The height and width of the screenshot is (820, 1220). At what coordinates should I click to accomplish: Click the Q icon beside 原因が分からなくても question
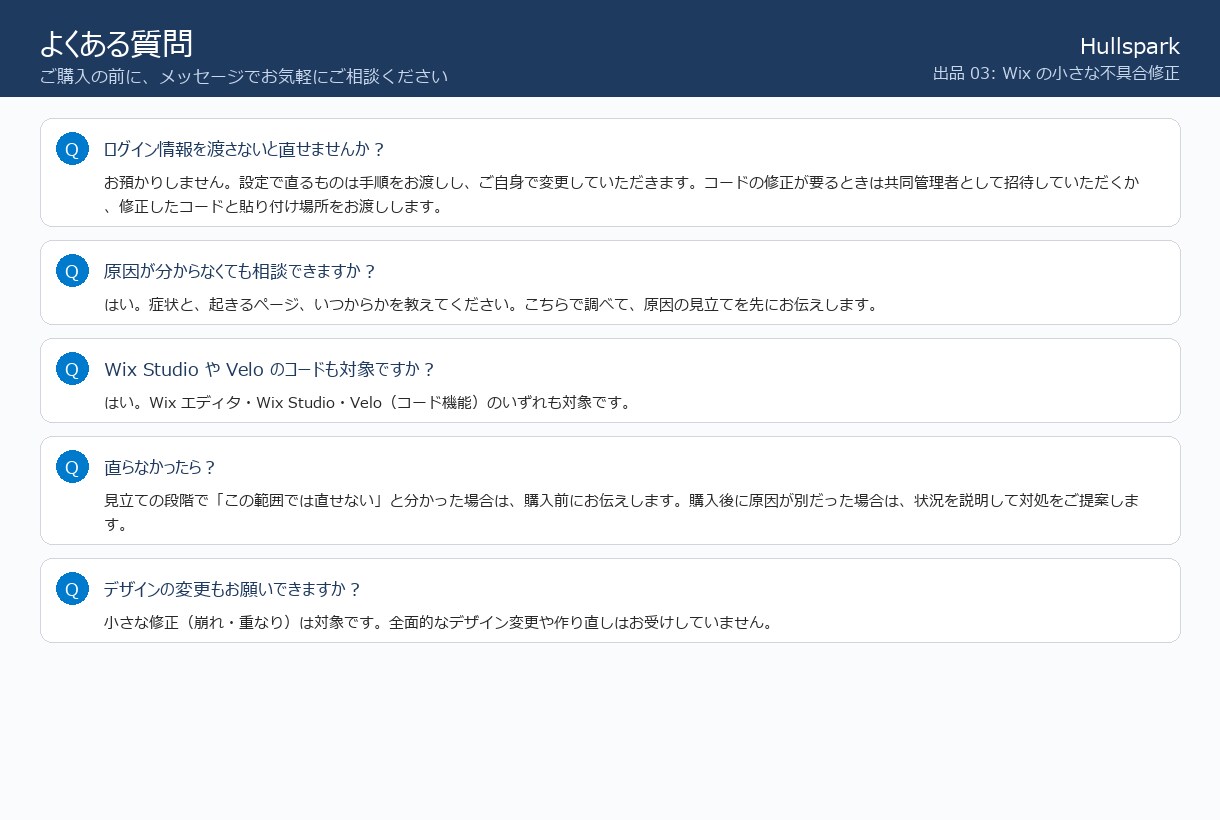pos(72,270)
